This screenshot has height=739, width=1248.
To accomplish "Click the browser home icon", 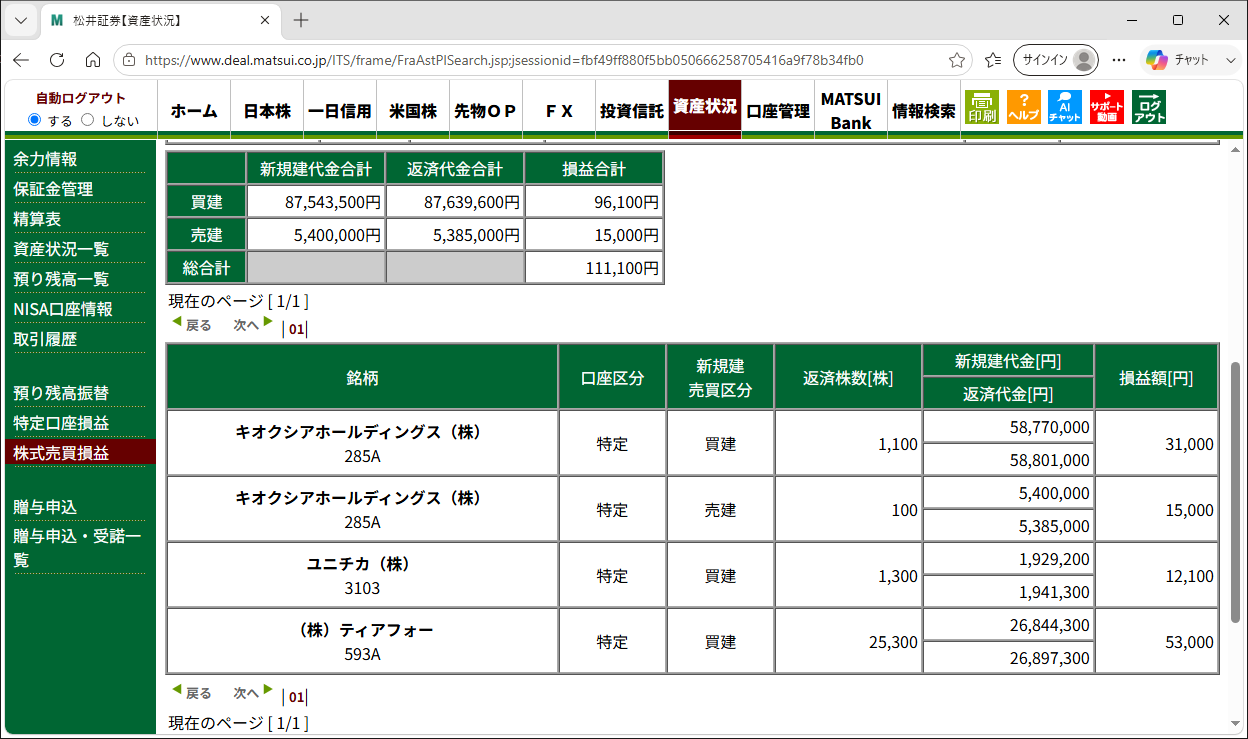I will tap(92, 60).
